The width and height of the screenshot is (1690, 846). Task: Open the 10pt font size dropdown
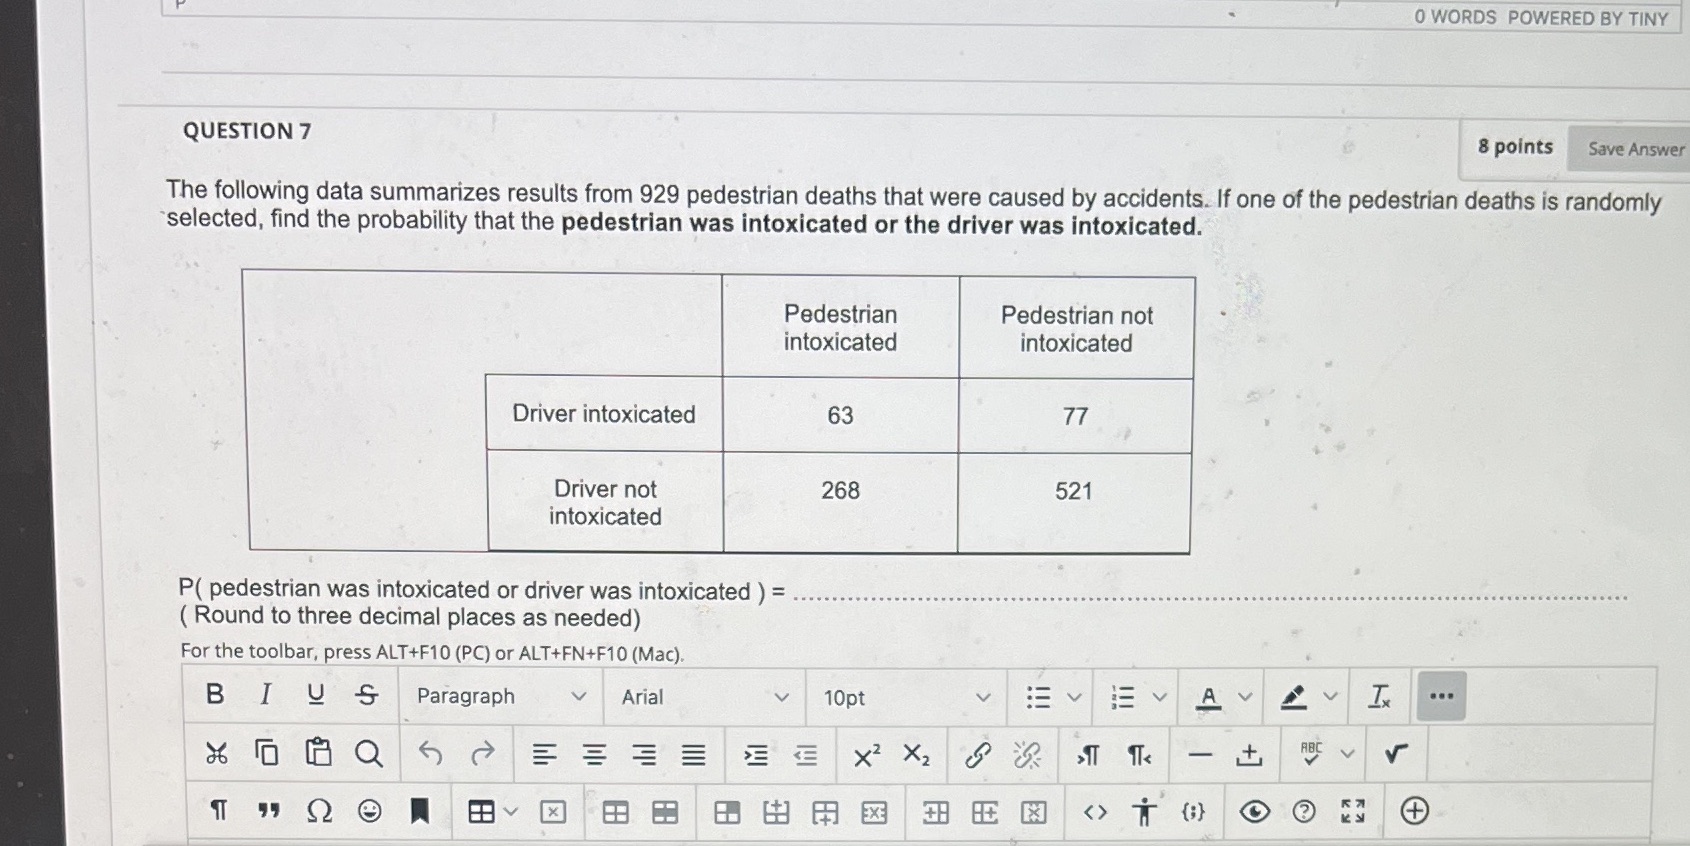[x=907, y=698]
